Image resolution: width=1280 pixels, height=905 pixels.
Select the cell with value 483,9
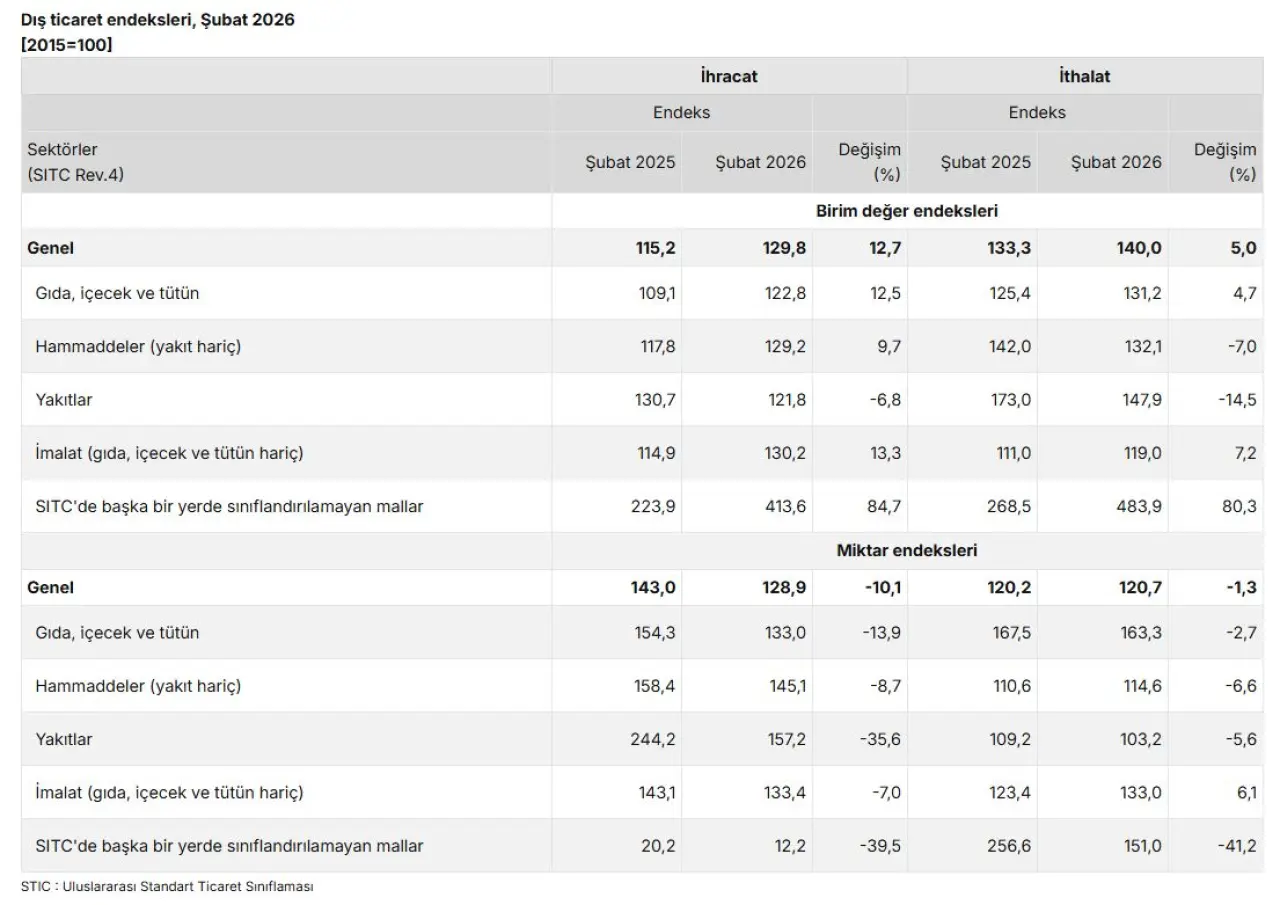click(1140, 507)
